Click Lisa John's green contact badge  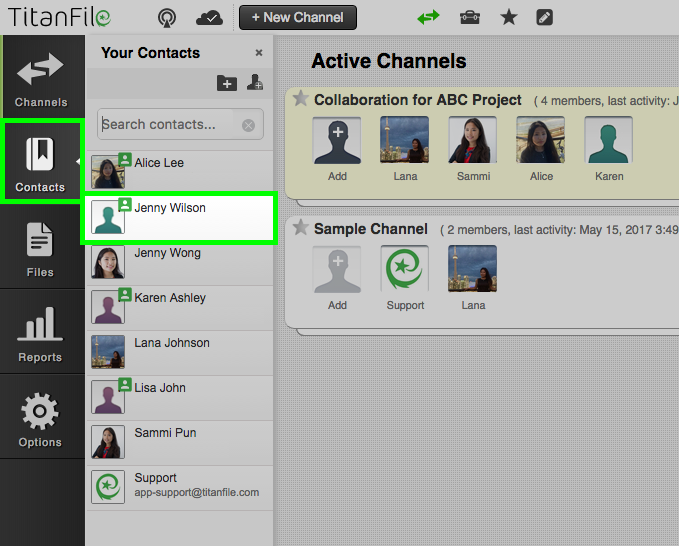[x=125, y=384]
